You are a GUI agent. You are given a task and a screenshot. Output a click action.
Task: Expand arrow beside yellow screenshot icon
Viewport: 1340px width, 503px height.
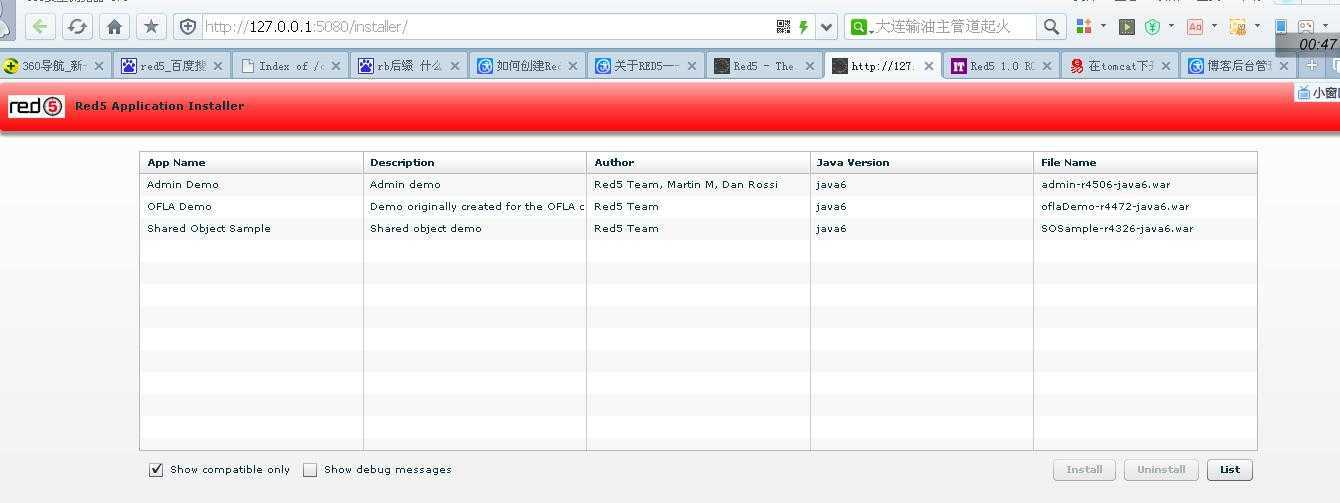click(1257, 26)
